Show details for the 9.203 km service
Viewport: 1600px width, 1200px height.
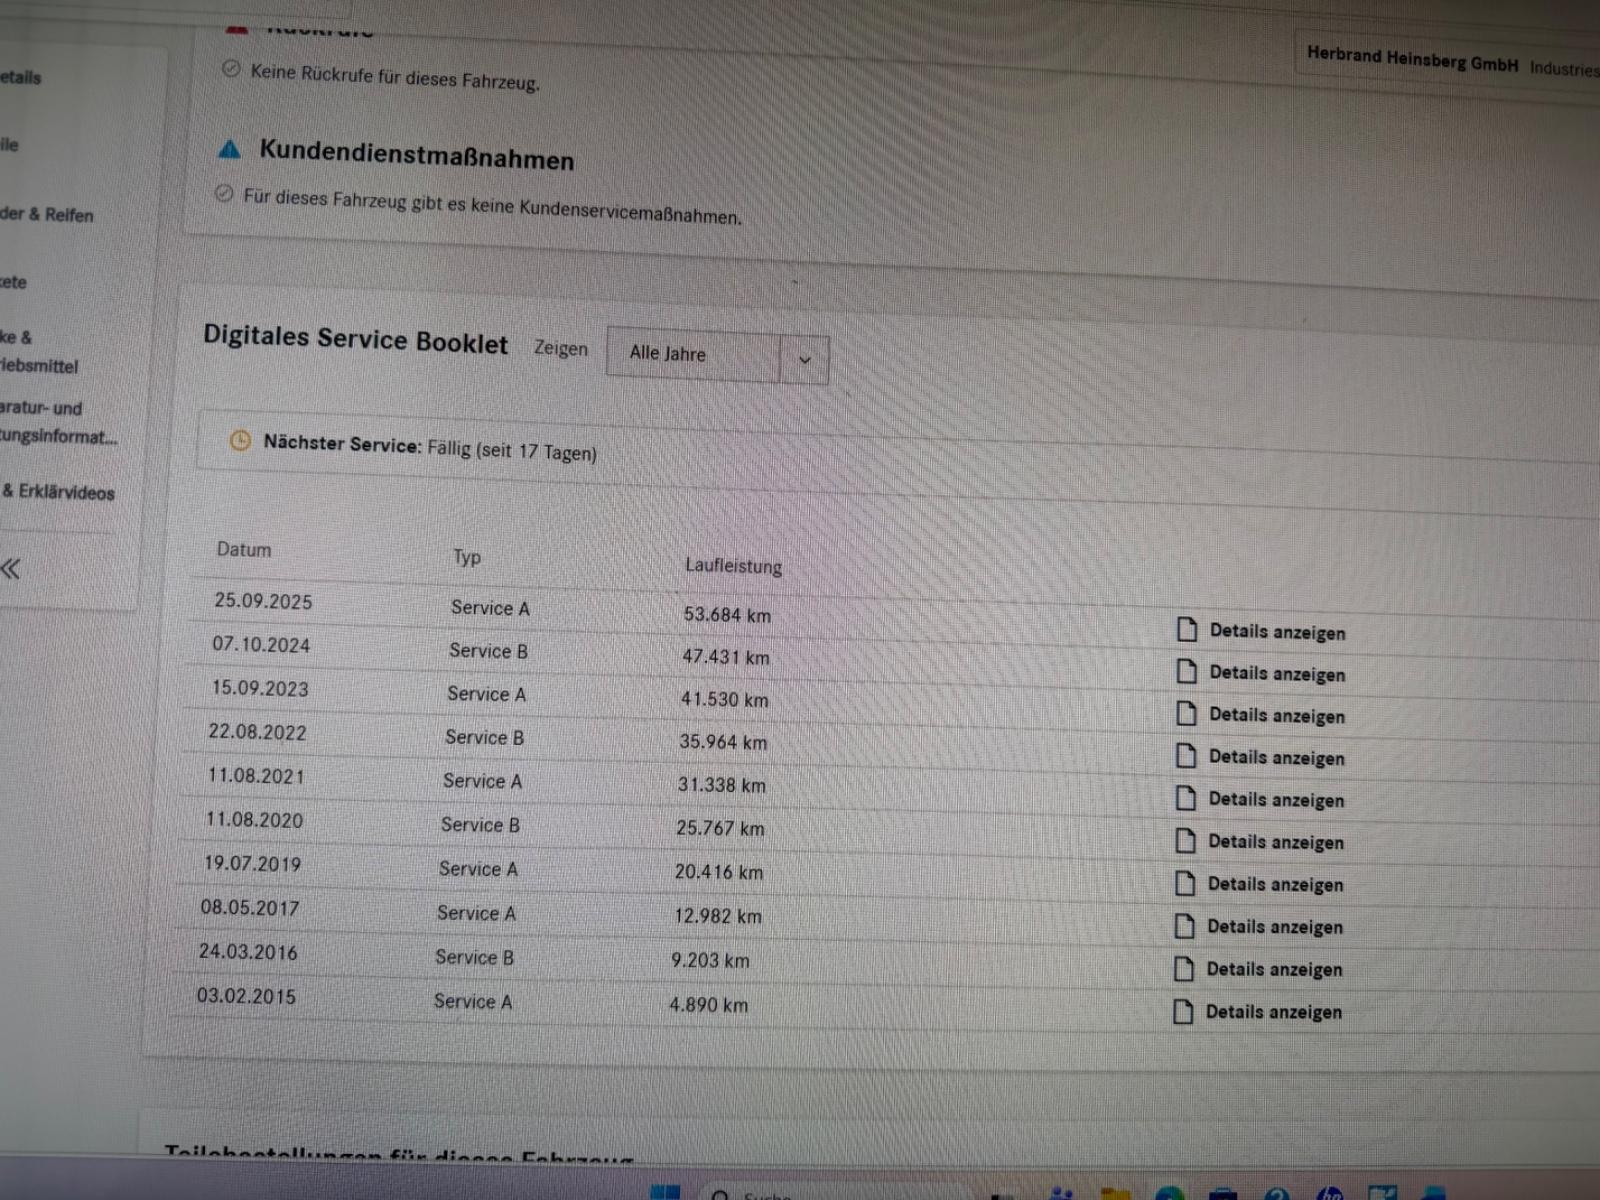1274,969
